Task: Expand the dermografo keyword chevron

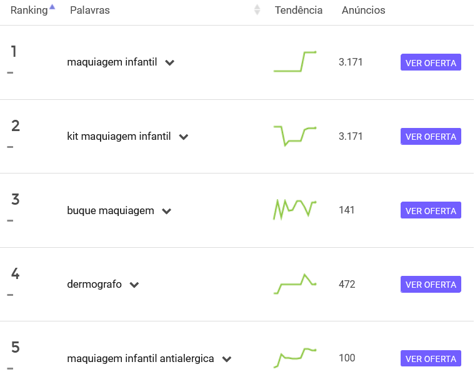Action: [134, 285]
